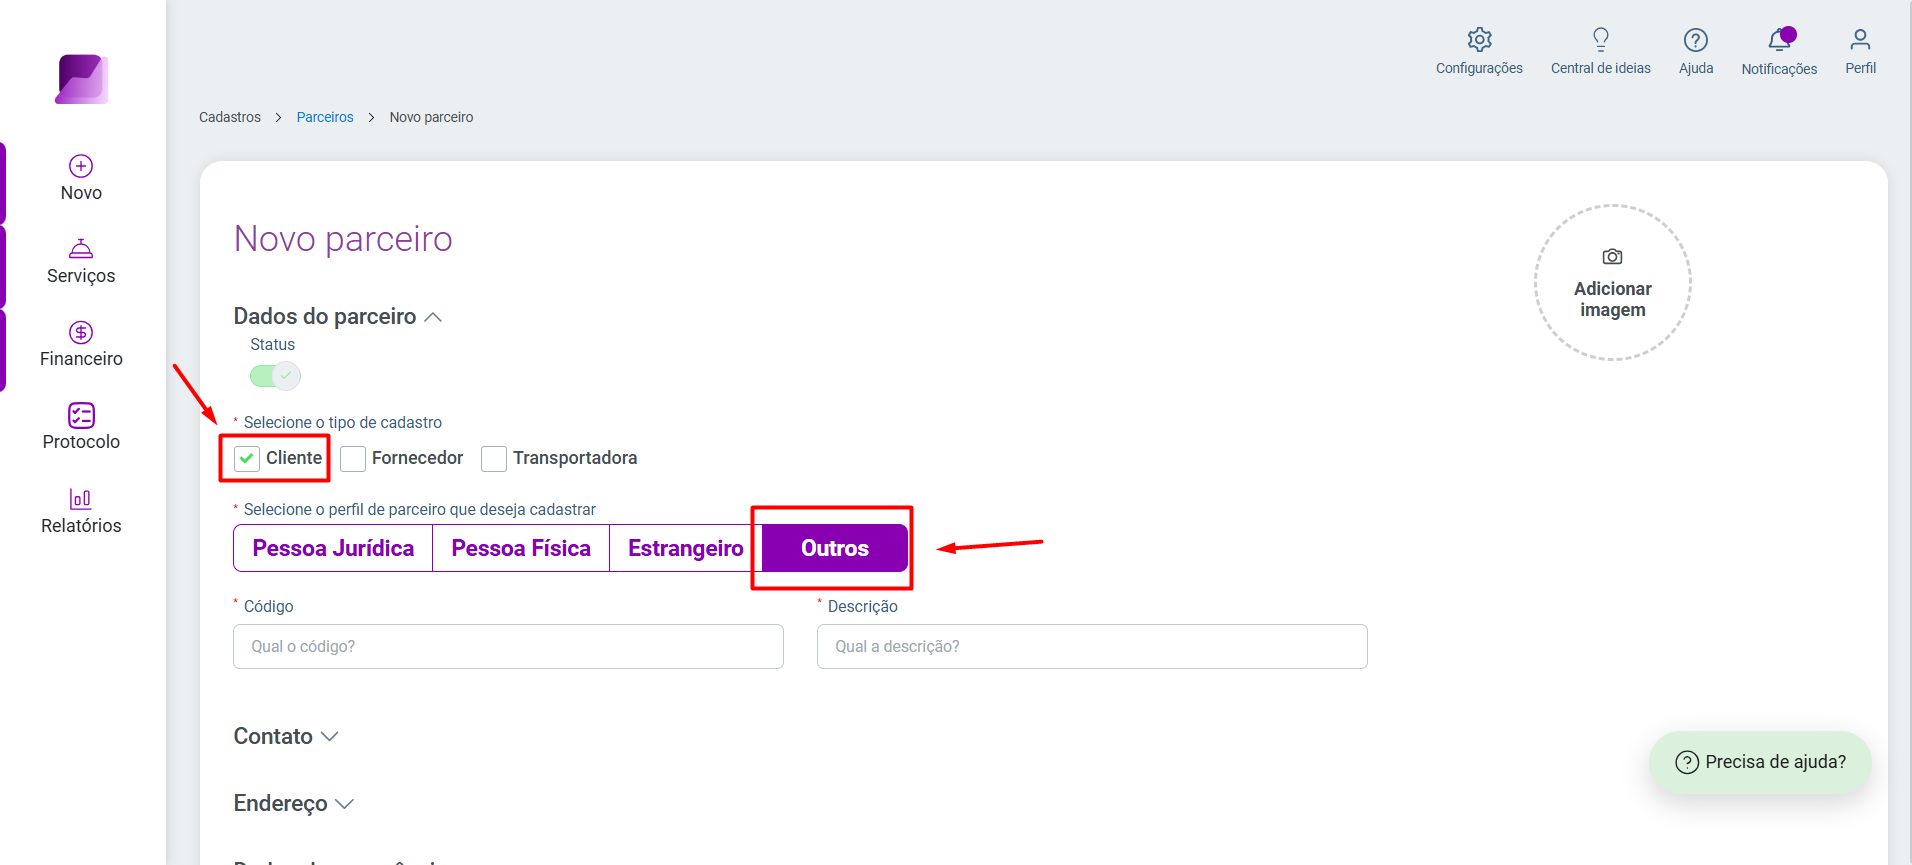Click the Novo parceiro page heading

343,239
